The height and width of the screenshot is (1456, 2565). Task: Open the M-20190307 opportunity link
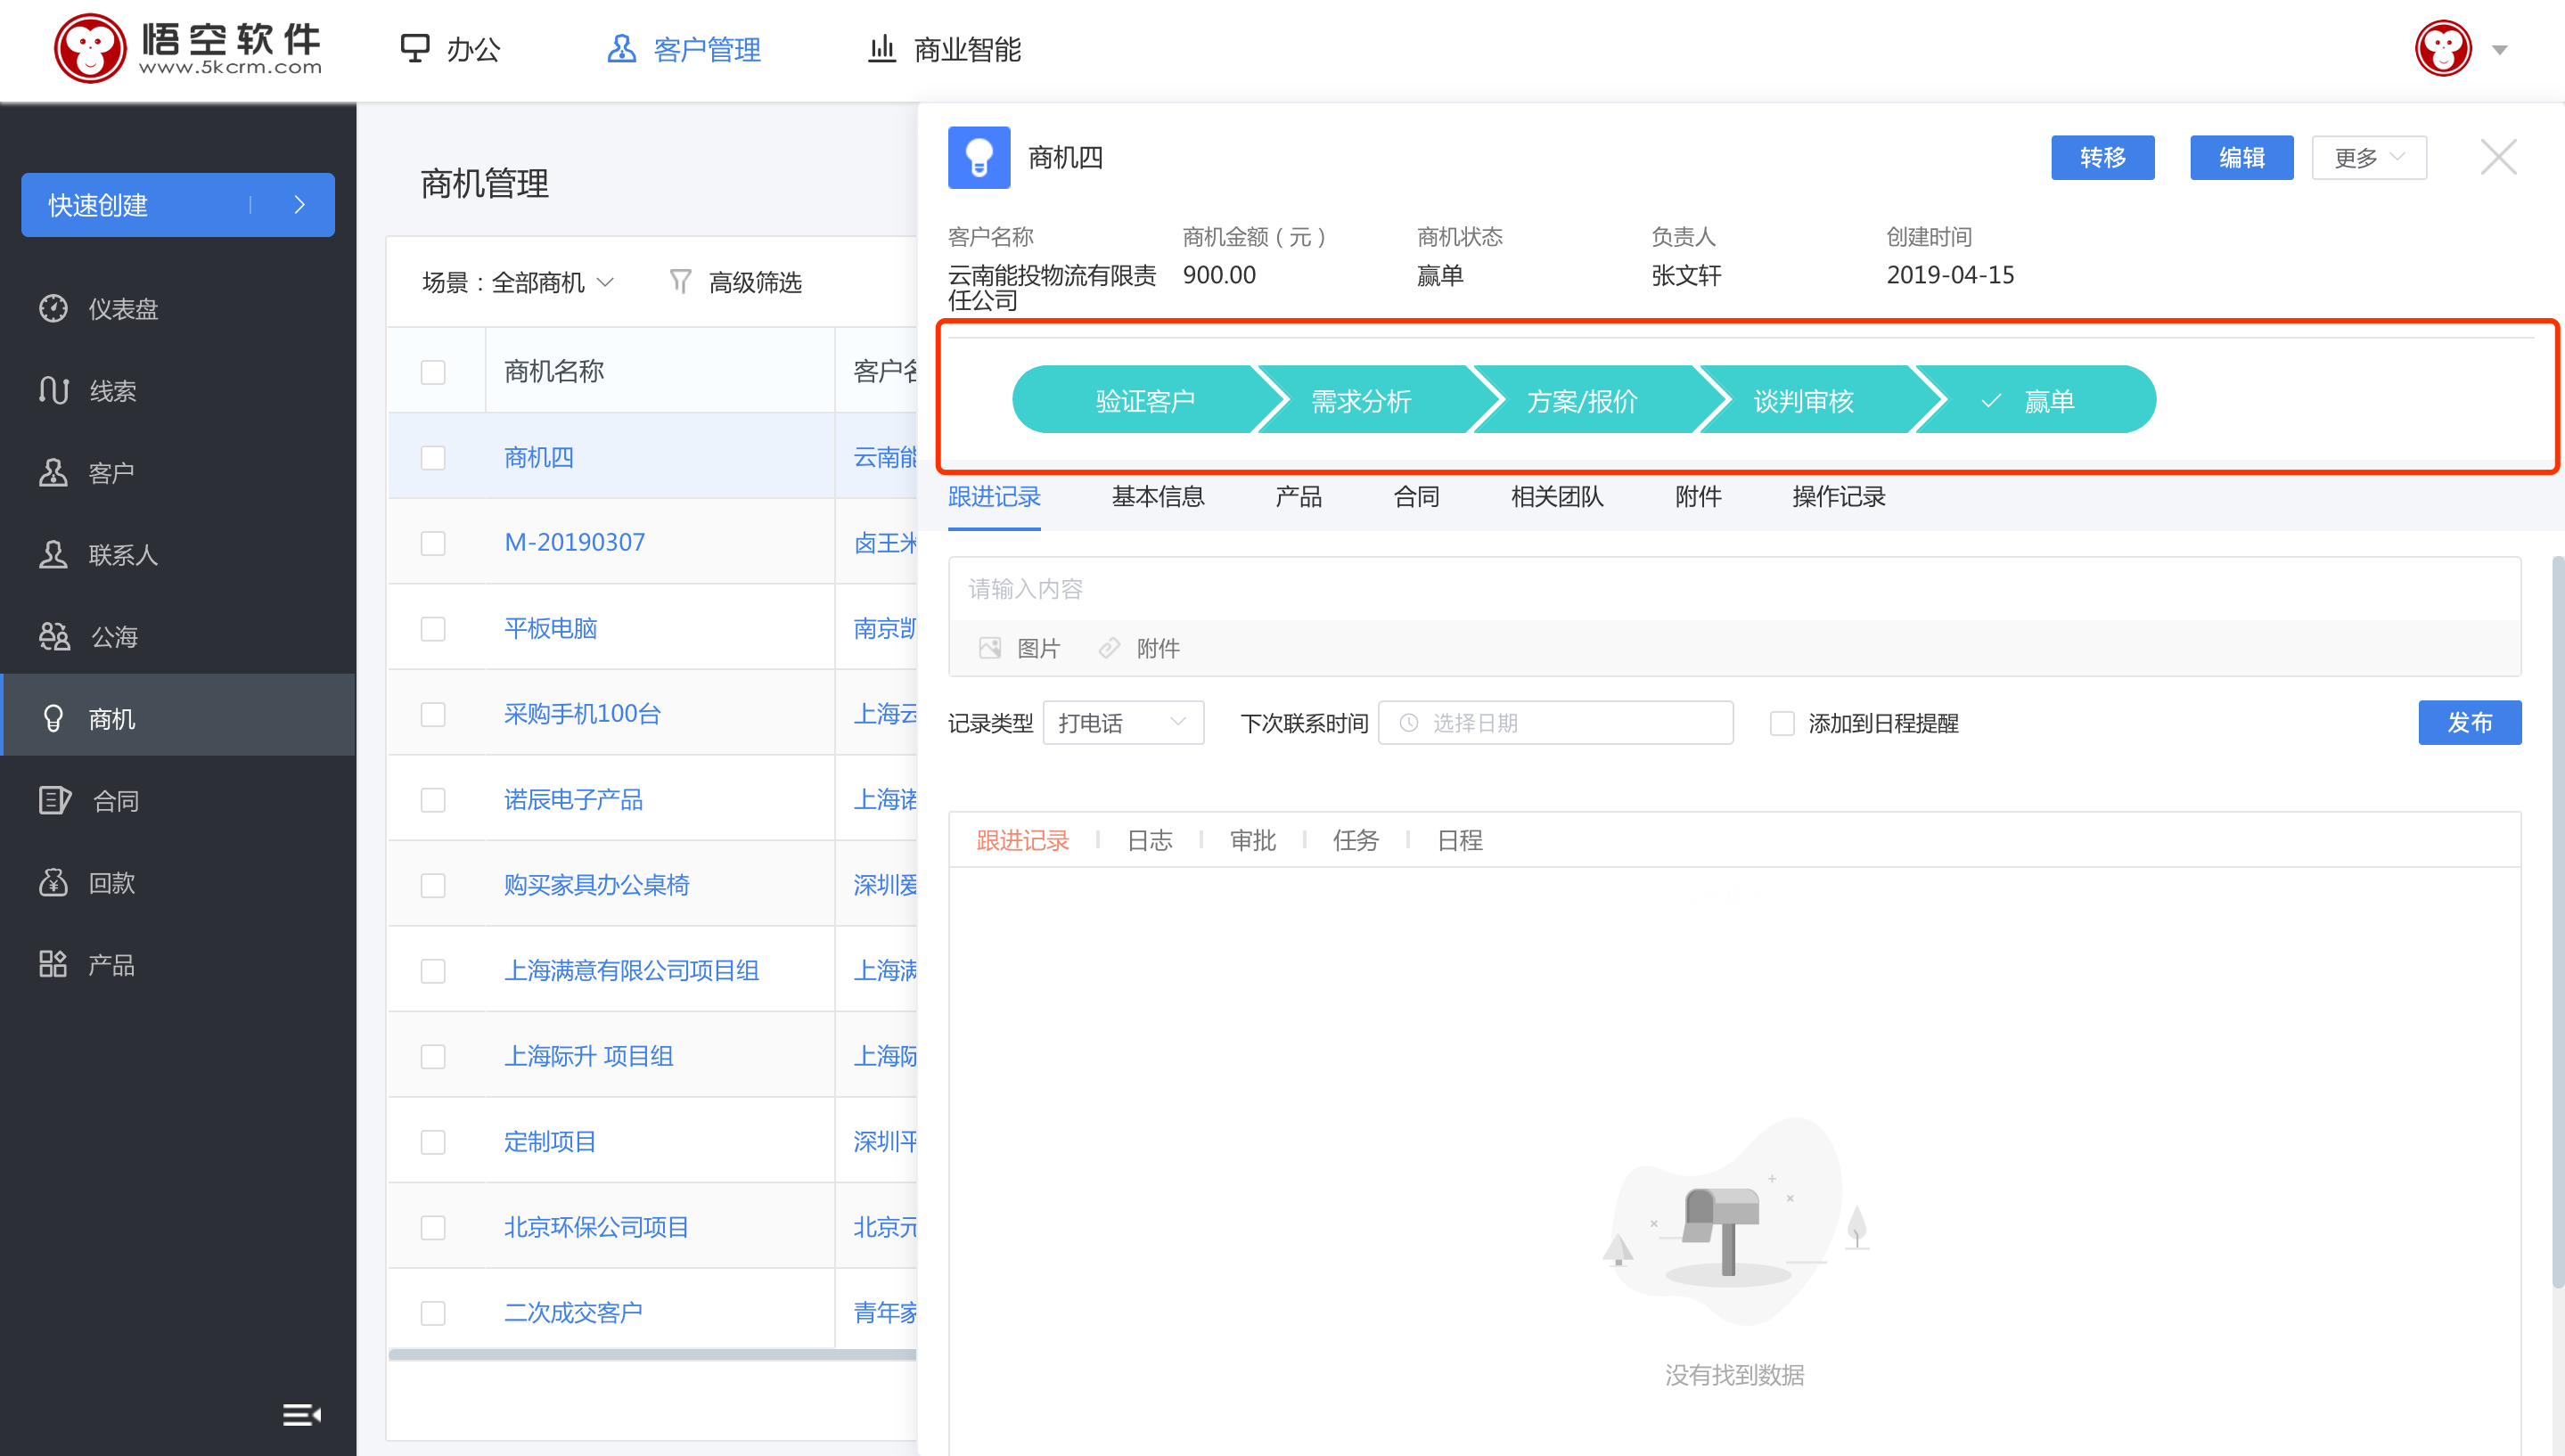574,542
